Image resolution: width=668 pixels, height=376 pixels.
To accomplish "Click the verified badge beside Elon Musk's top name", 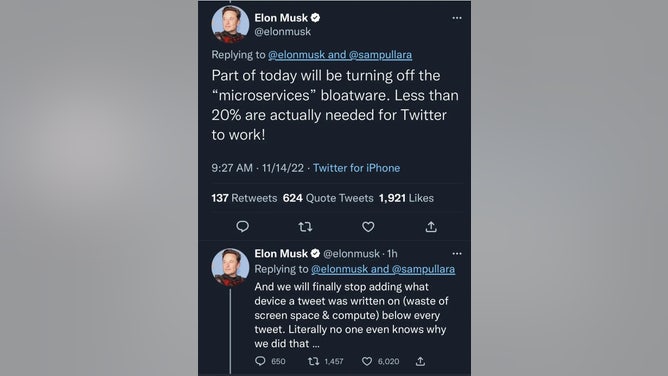I will click(315, 18).
